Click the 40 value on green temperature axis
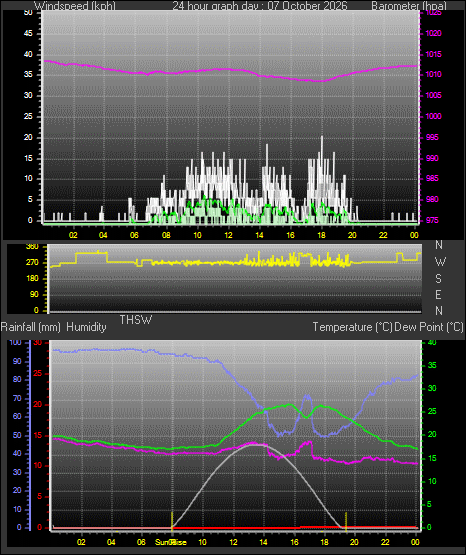The image size is (466, 555). tap(432, 342)
